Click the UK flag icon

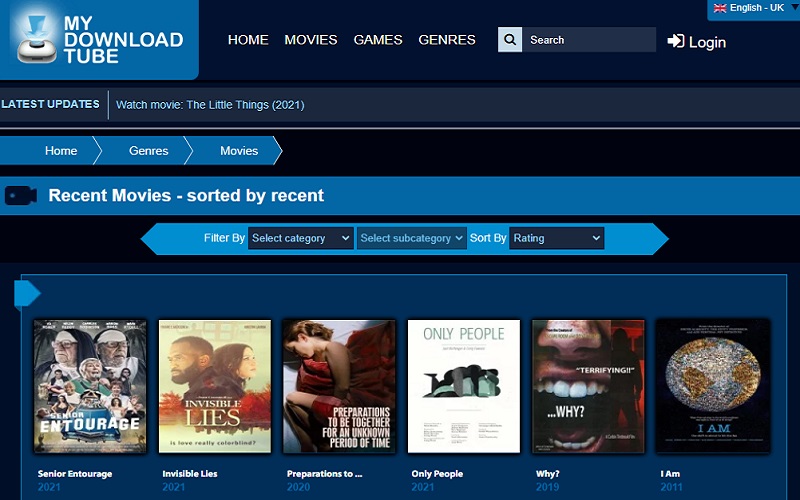pyautogui.click(x=720, y=8)
